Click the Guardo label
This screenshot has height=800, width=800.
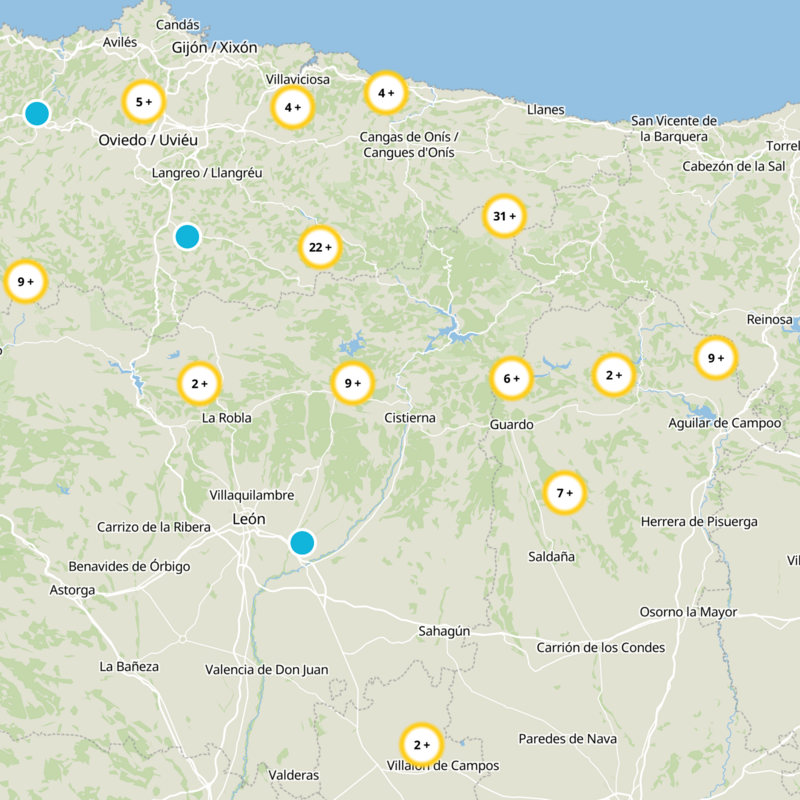[512, 424]
